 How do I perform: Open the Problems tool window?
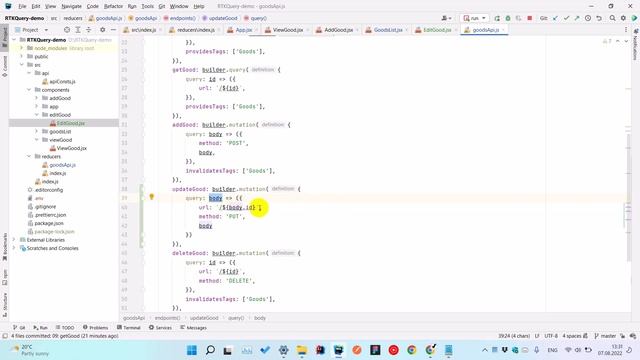click(95, 328)
